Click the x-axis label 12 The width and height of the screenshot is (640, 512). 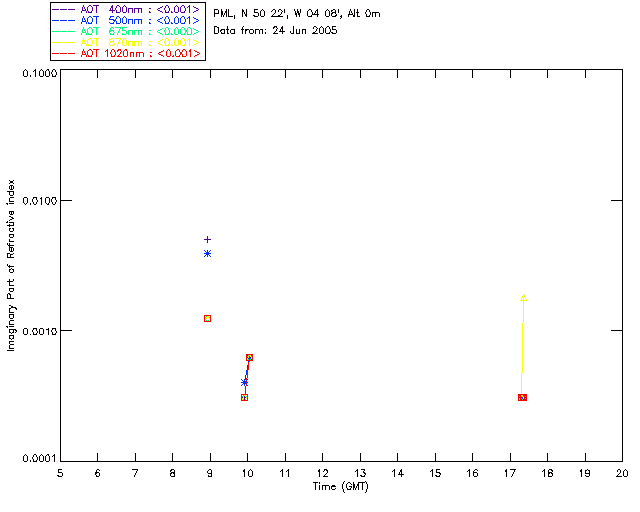[x=322, y=473]
